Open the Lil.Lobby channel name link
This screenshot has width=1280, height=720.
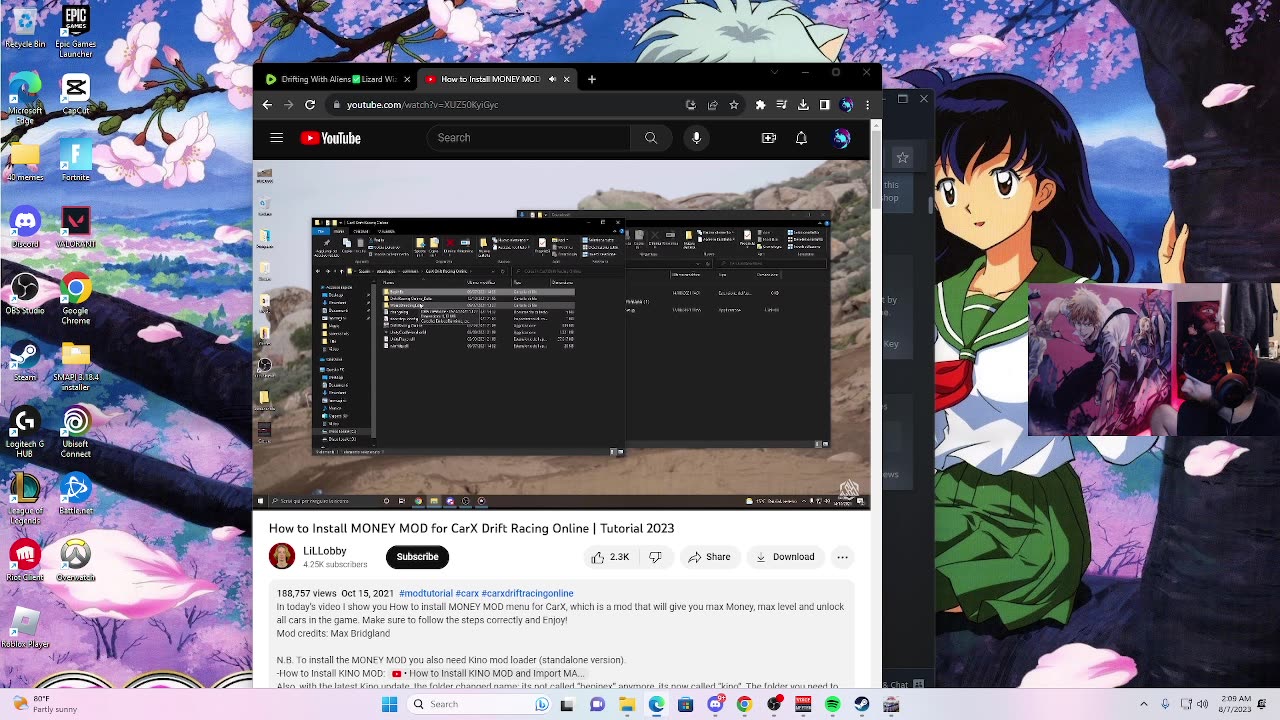click(325, 551)
